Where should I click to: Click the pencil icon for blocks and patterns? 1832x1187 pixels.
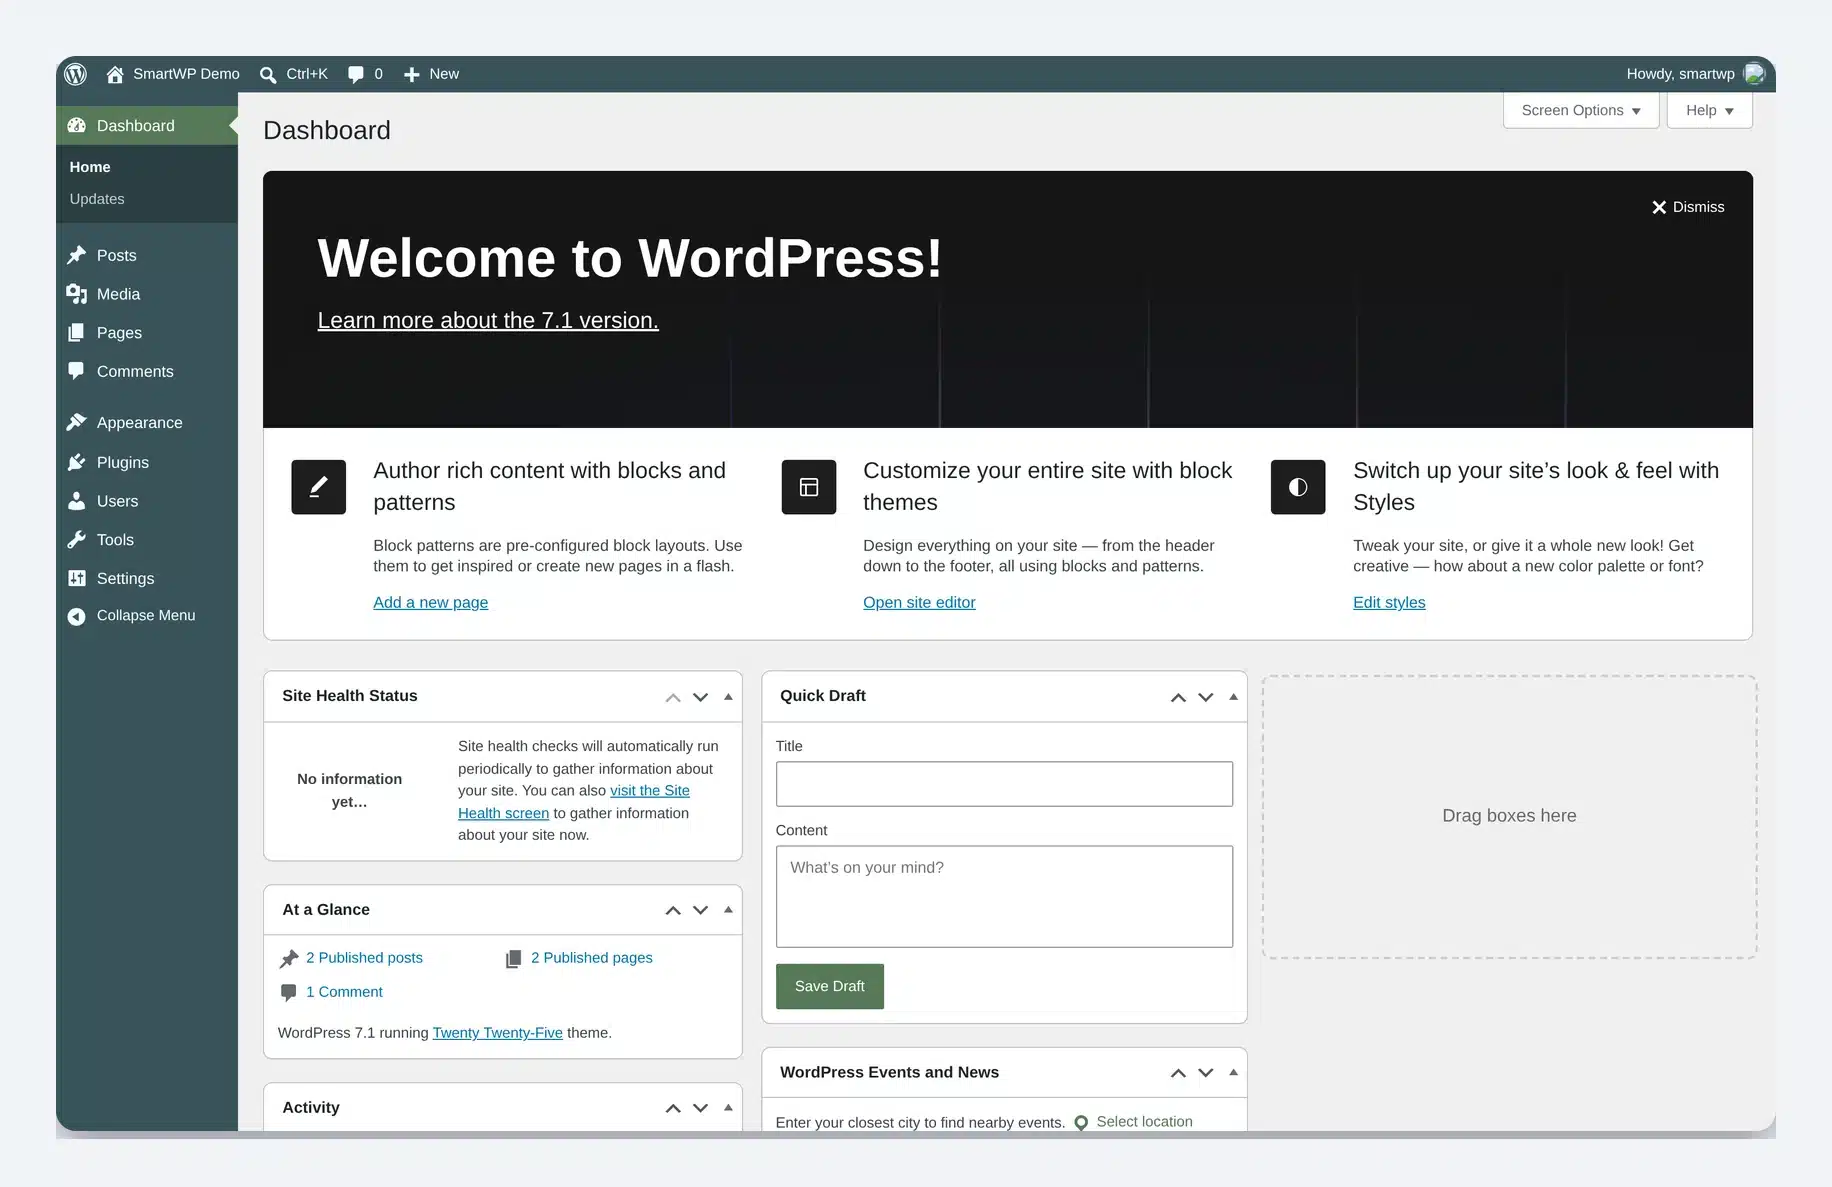318,487
